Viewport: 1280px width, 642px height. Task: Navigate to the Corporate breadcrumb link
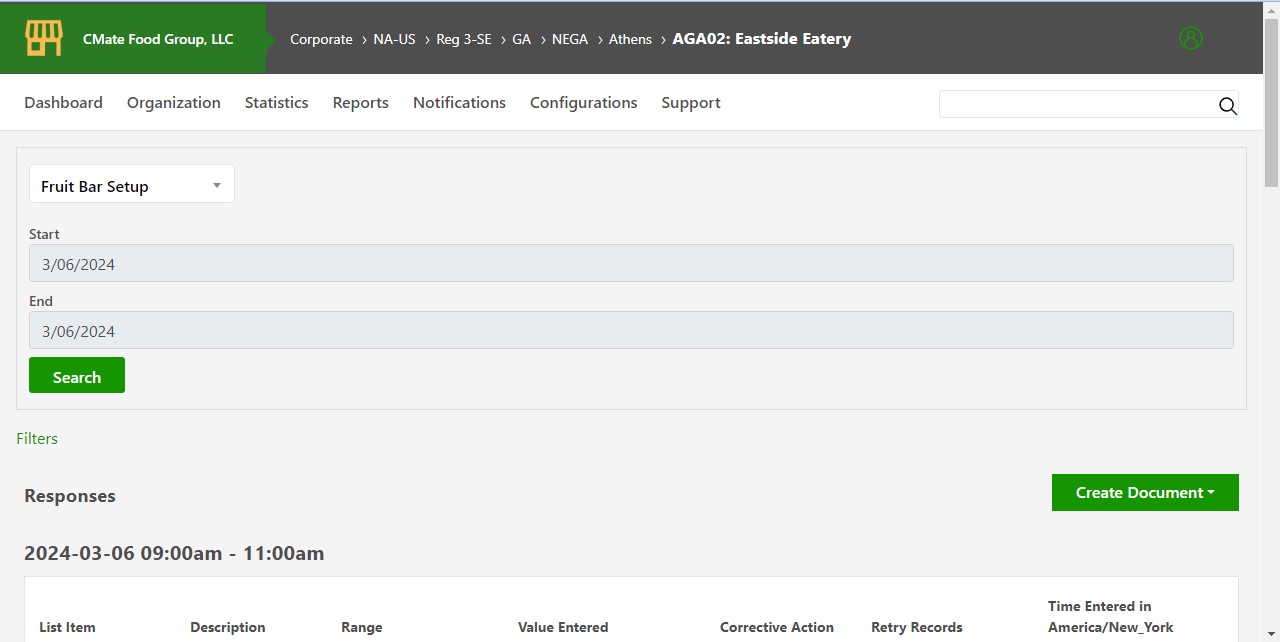click(321, 39)
